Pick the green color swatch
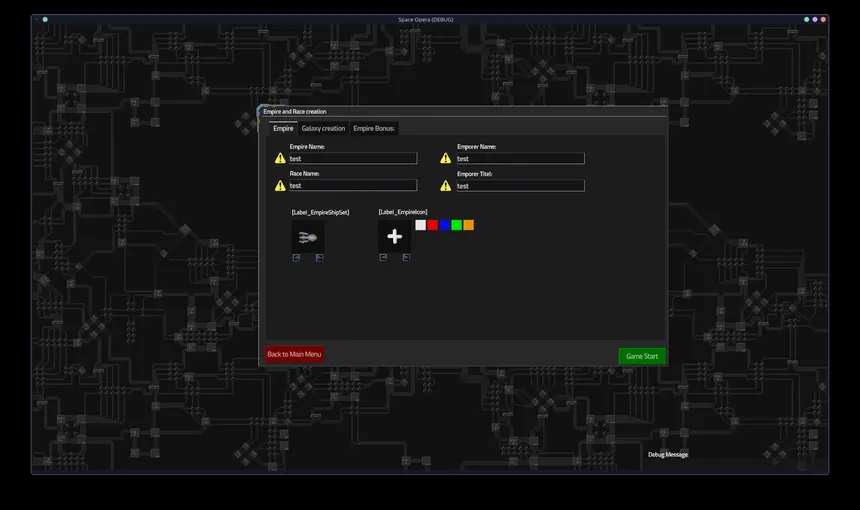The height and width of the screenshot is (510, 860). pos(456,225)
